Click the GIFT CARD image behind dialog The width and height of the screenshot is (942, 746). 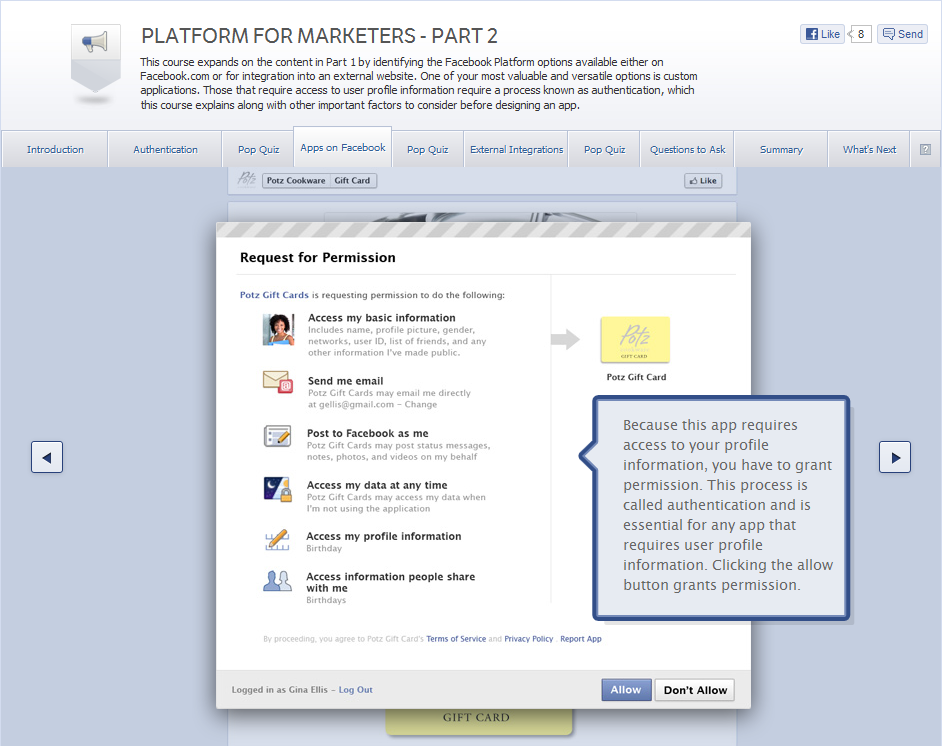click(479, 721)
